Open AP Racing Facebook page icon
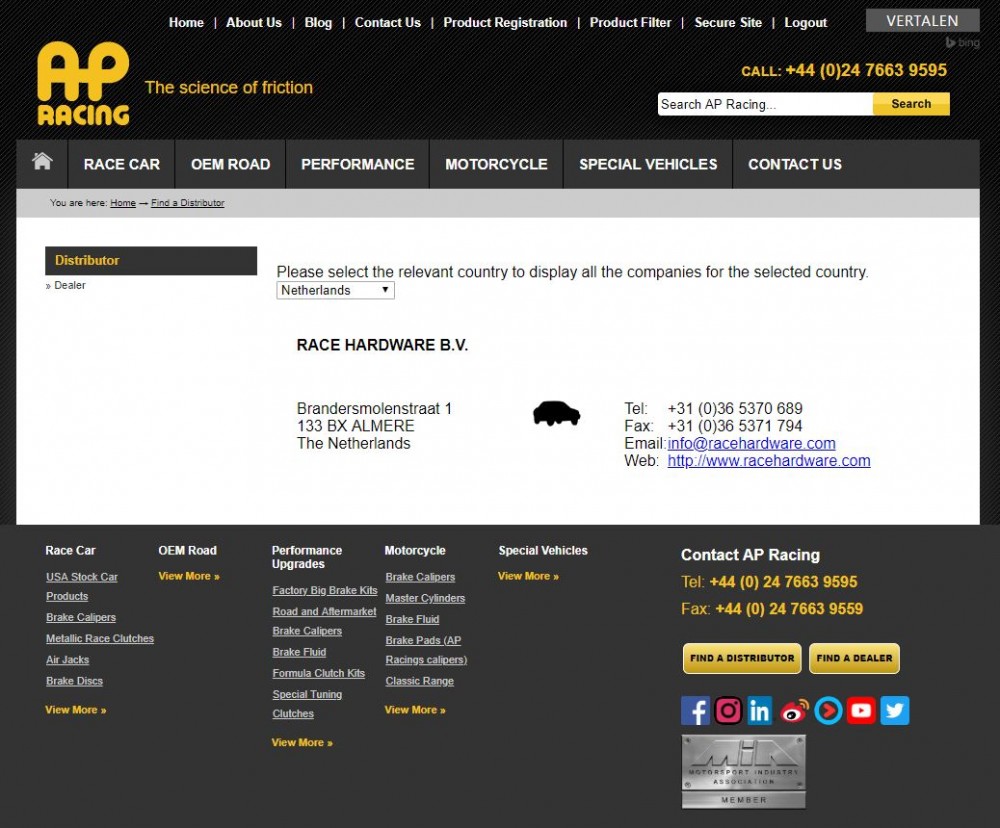The width and height of the screenshot is (1000, 828). [x=695, y=711]
